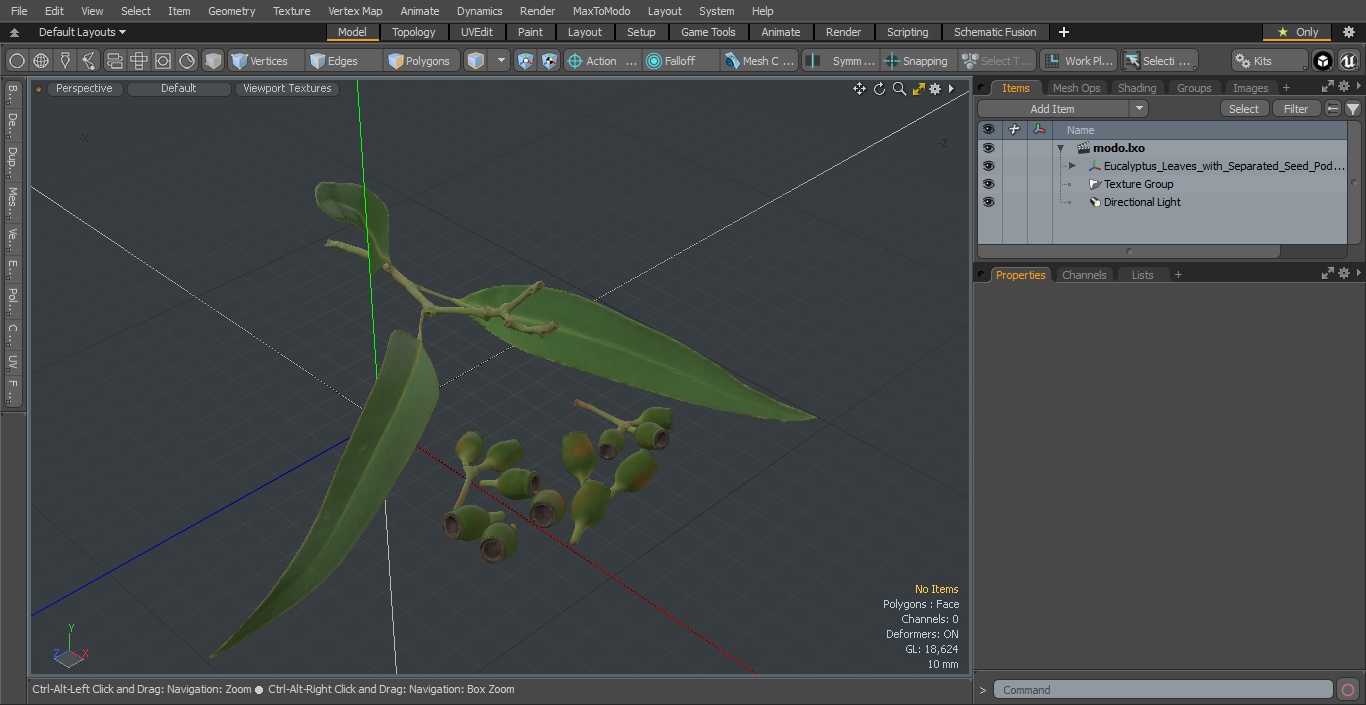1366x705 pixels.
Task: Open the MaxToModo menu
Action: click(601, 11)
